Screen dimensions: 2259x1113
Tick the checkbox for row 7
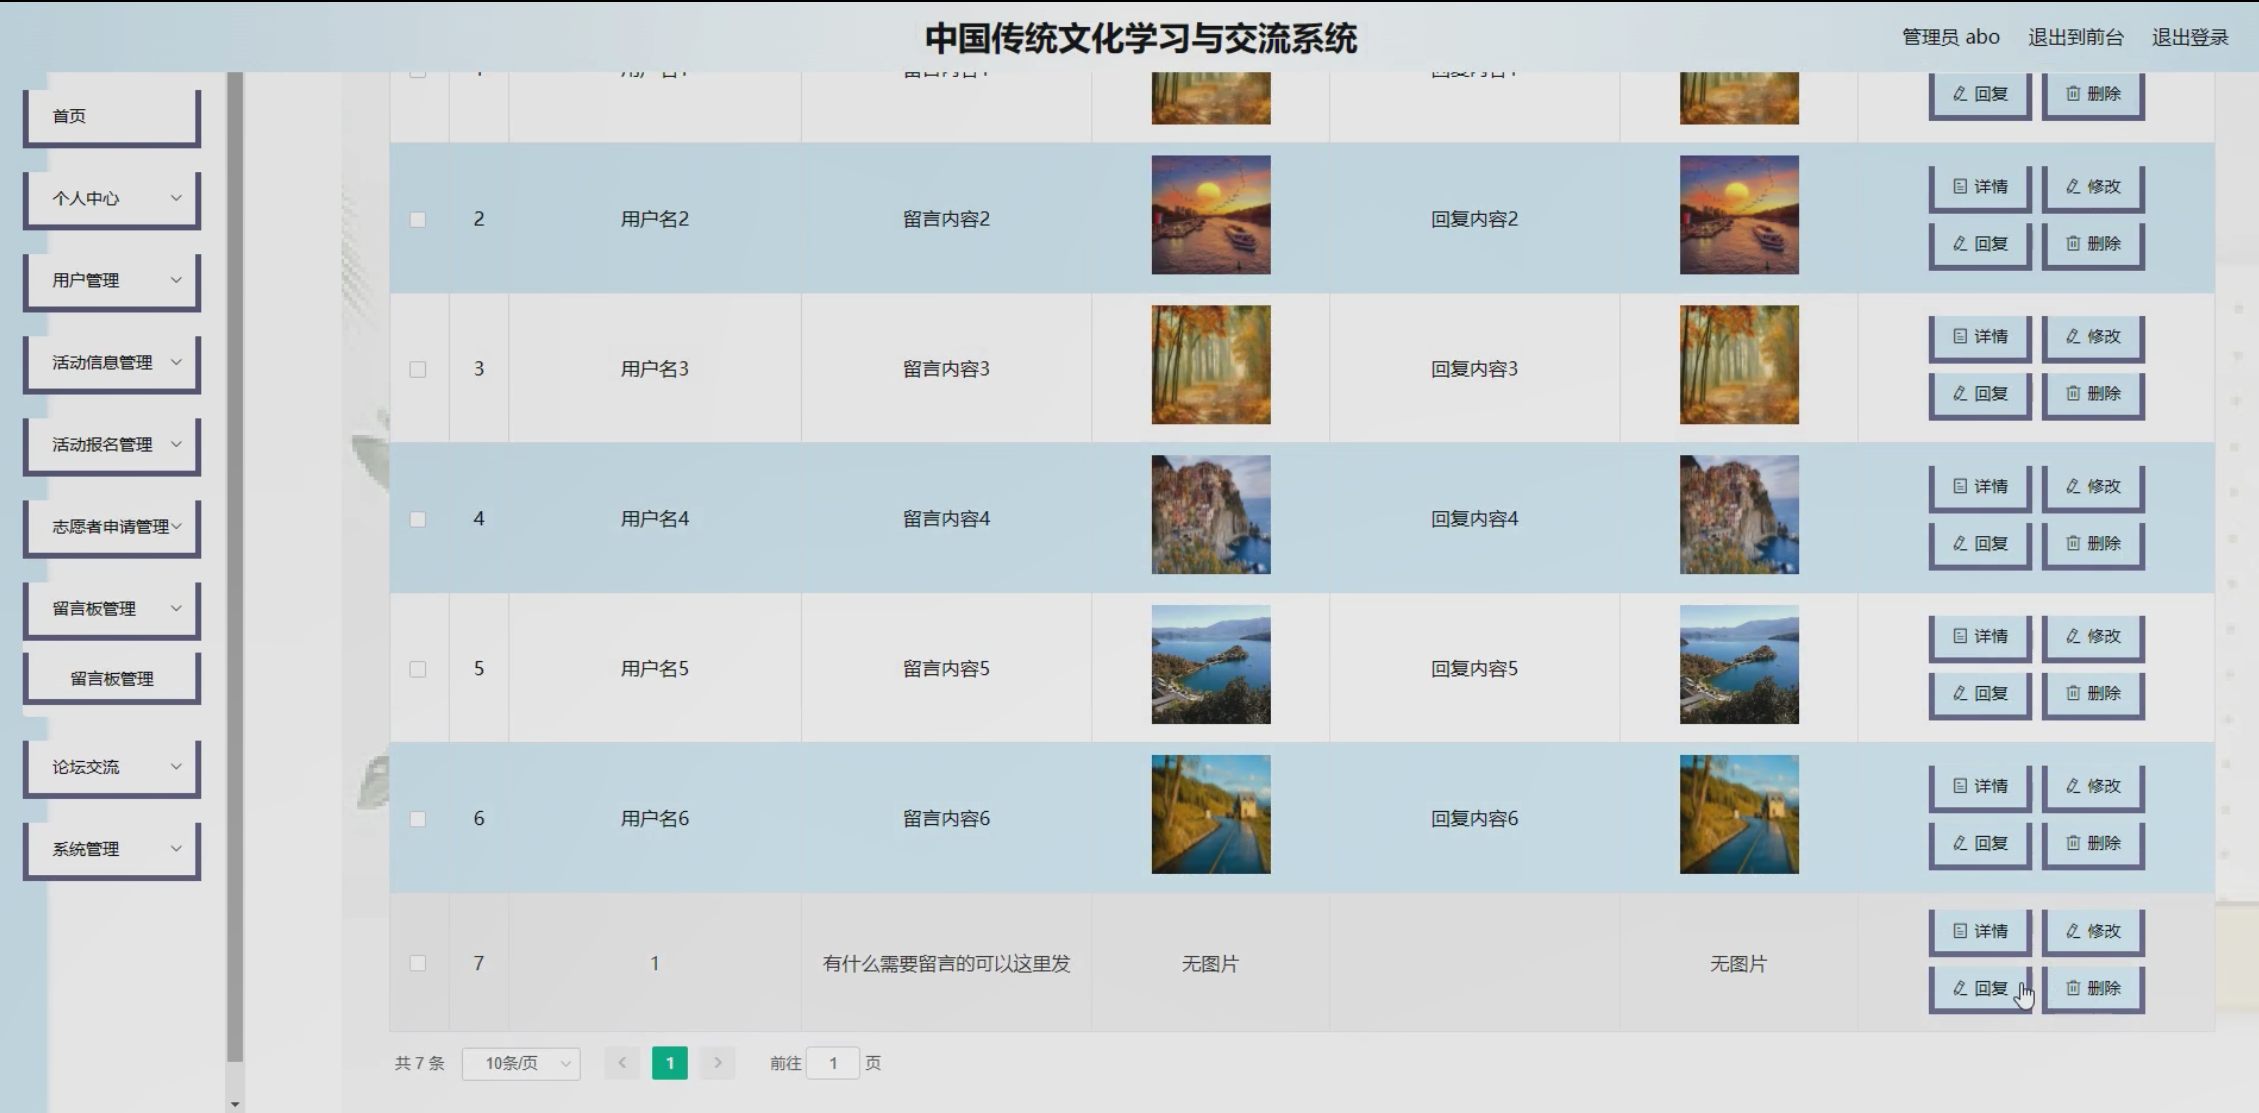[418, 963]
